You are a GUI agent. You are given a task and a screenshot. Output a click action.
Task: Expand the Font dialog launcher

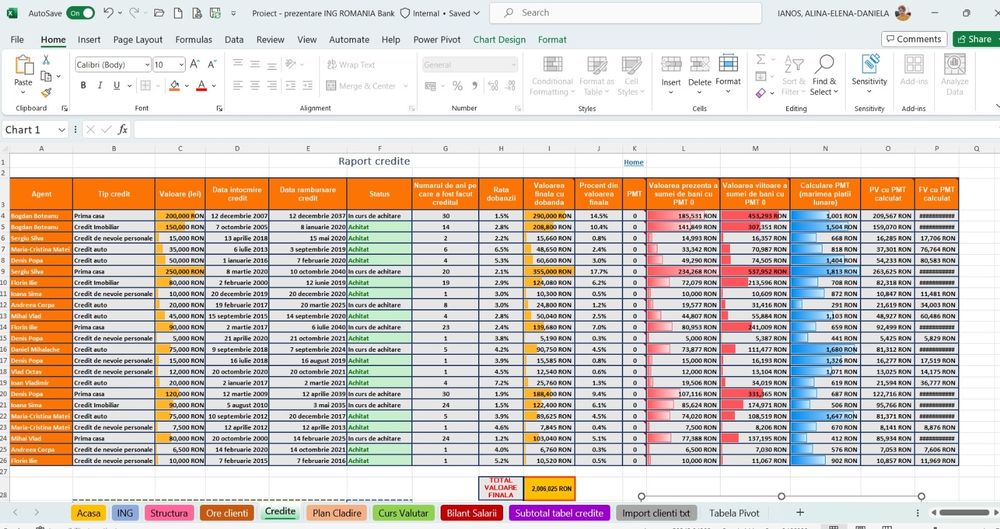[219, 108]
